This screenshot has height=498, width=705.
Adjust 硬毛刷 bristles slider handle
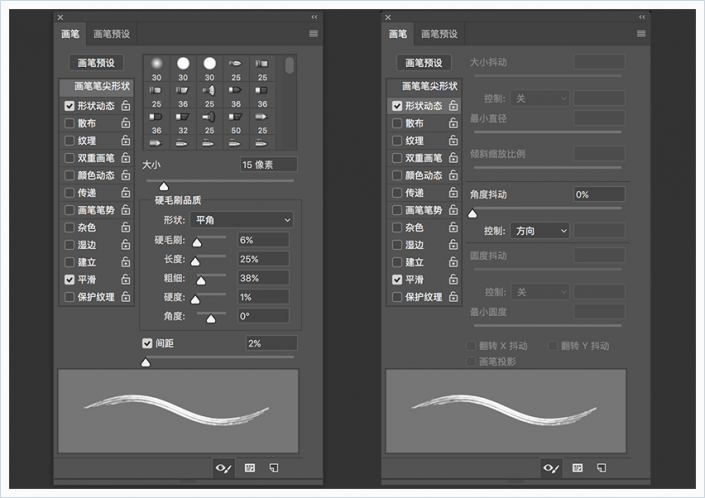pos(197,243)
